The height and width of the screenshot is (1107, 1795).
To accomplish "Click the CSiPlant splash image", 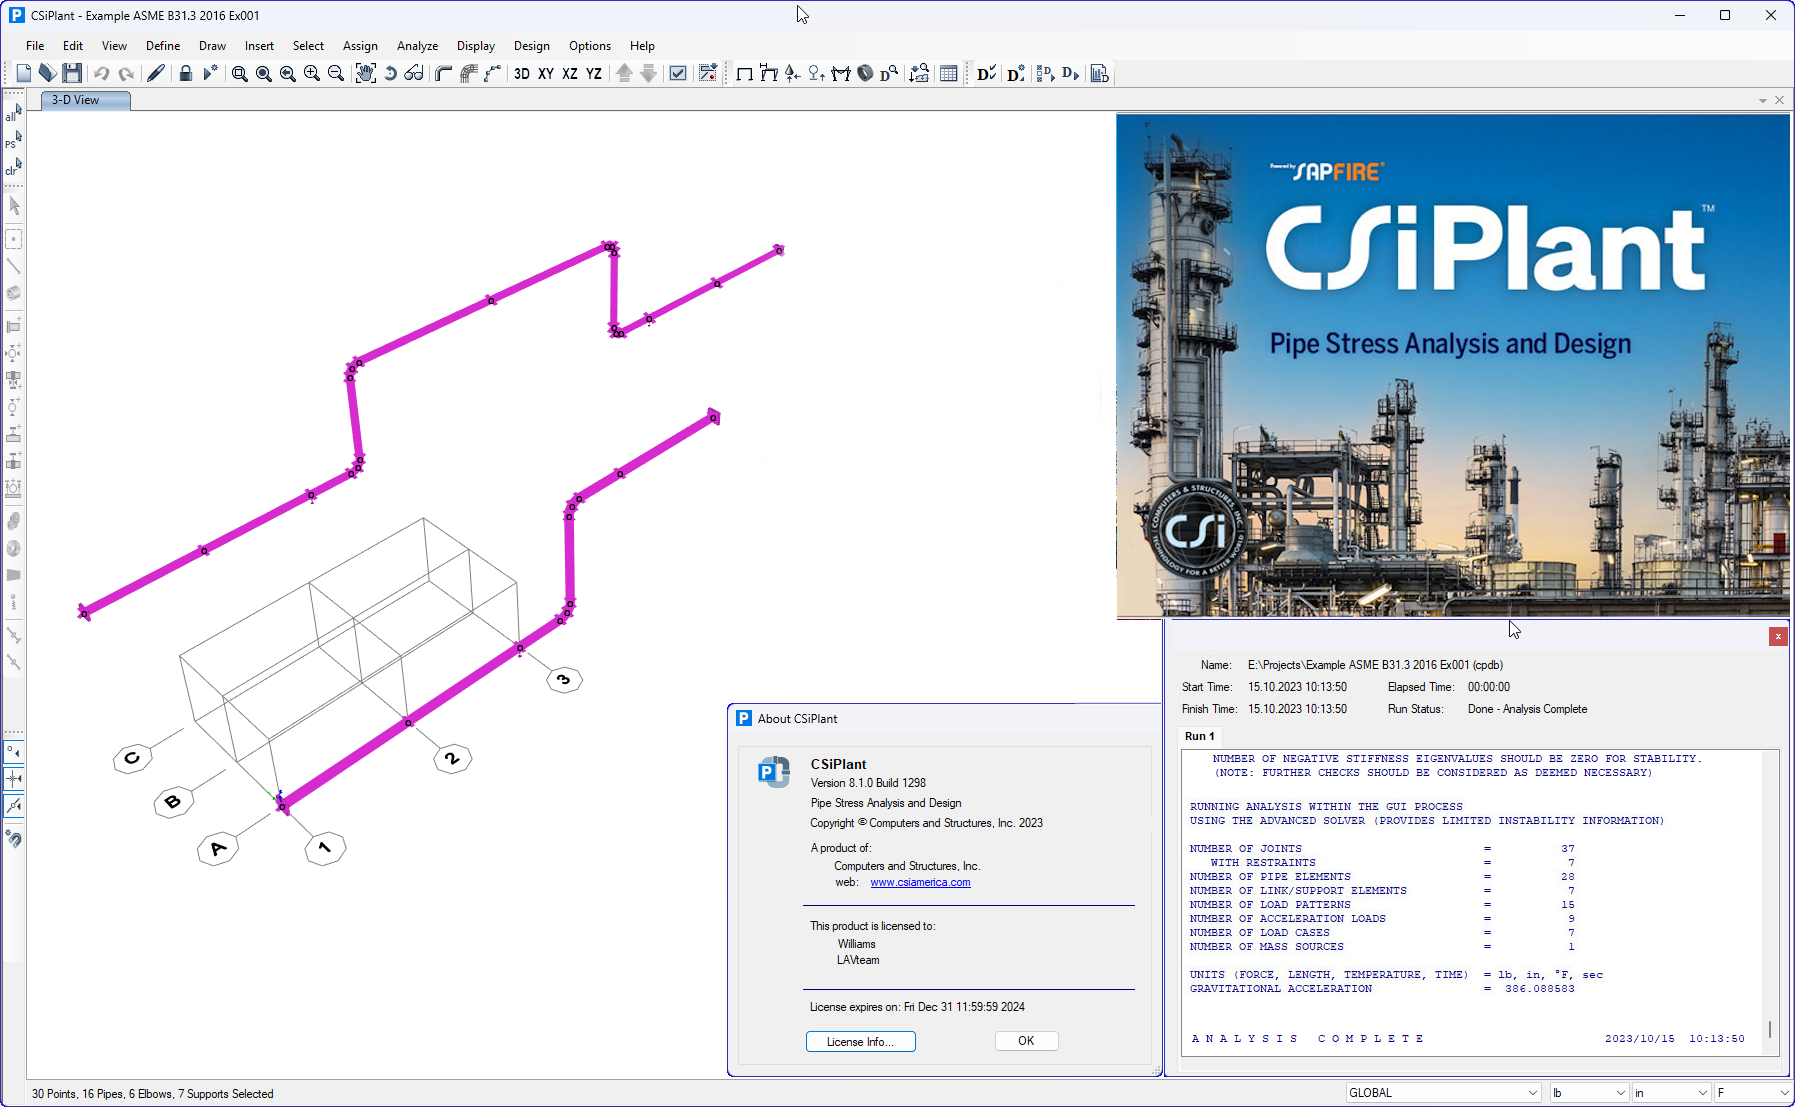I will coord(1453,366).
